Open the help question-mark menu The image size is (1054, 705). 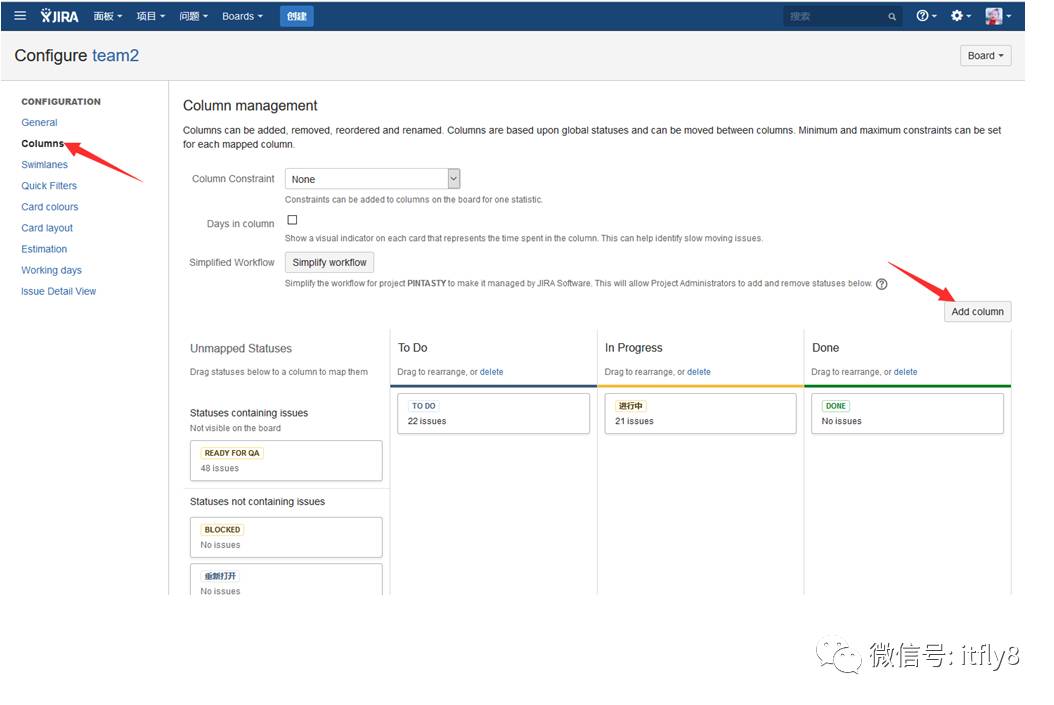click(926, 15)
